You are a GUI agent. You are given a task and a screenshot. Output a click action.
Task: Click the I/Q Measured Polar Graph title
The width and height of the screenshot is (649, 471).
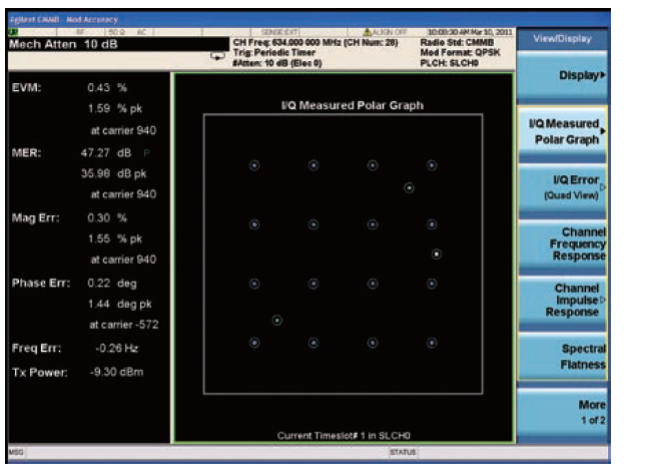(x=352, y=106)
